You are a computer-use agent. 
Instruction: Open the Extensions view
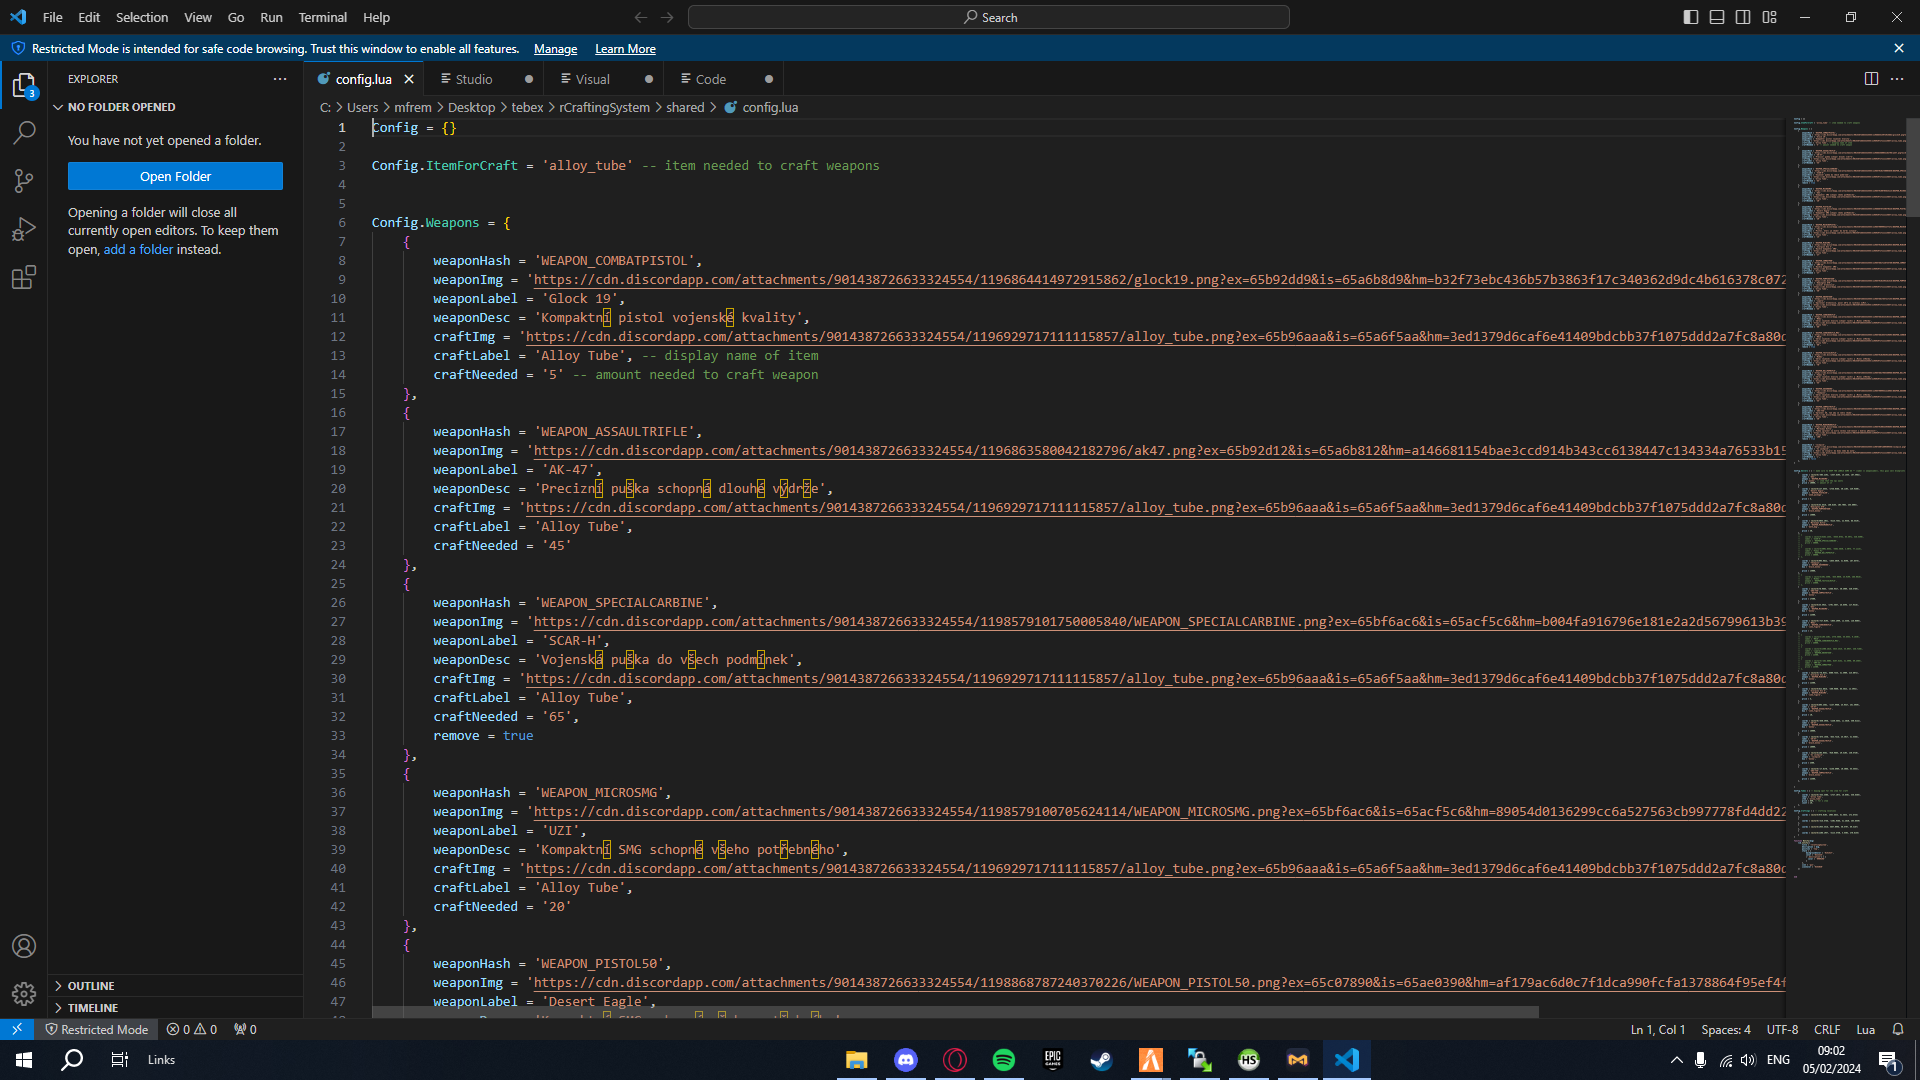pos(24,277)
